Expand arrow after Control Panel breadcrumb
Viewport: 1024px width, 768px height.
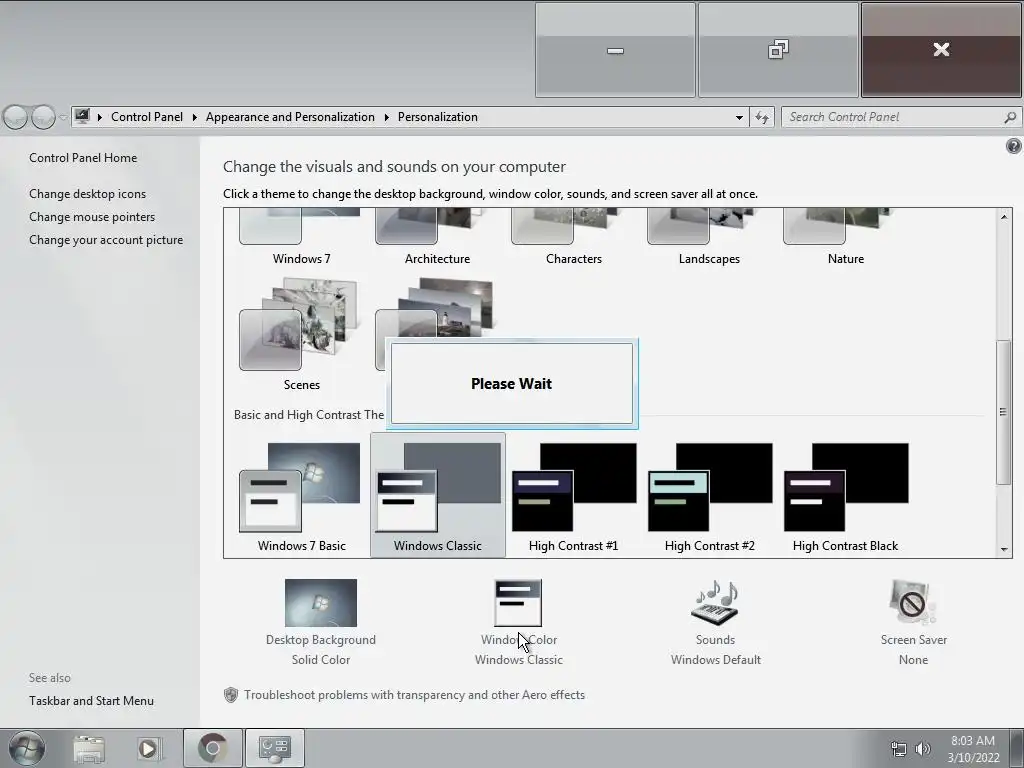(194, 118)
